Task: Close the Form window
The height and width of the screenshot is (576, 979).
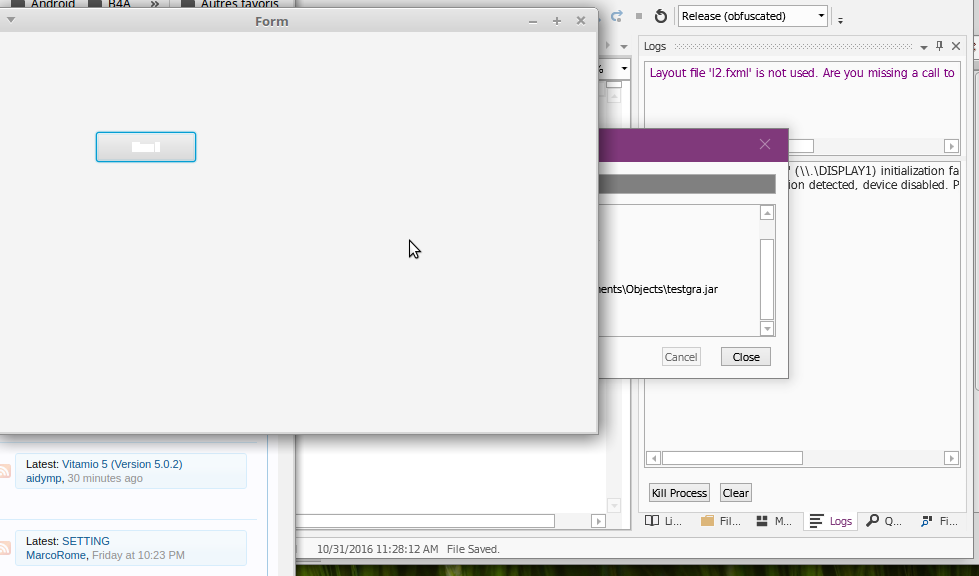Action: pyautogui.click(x=581, y=21)
